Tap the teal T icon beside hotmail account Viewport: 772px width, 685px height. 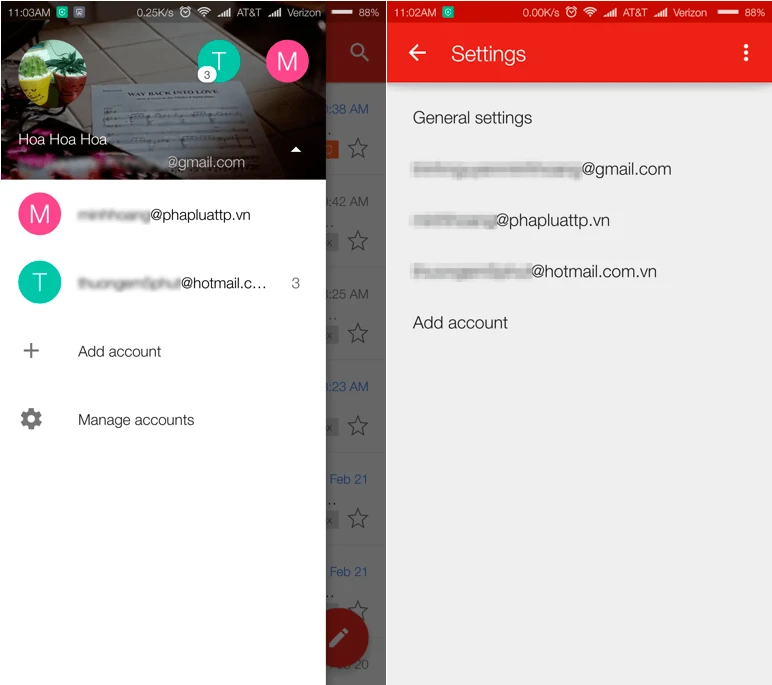[39, 282]
